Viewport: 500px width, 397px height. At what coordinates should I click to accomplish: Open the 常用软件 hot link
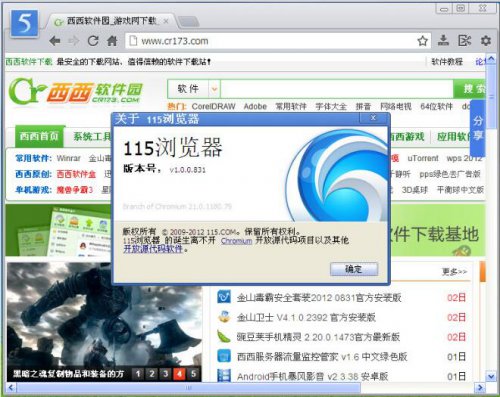291,107
